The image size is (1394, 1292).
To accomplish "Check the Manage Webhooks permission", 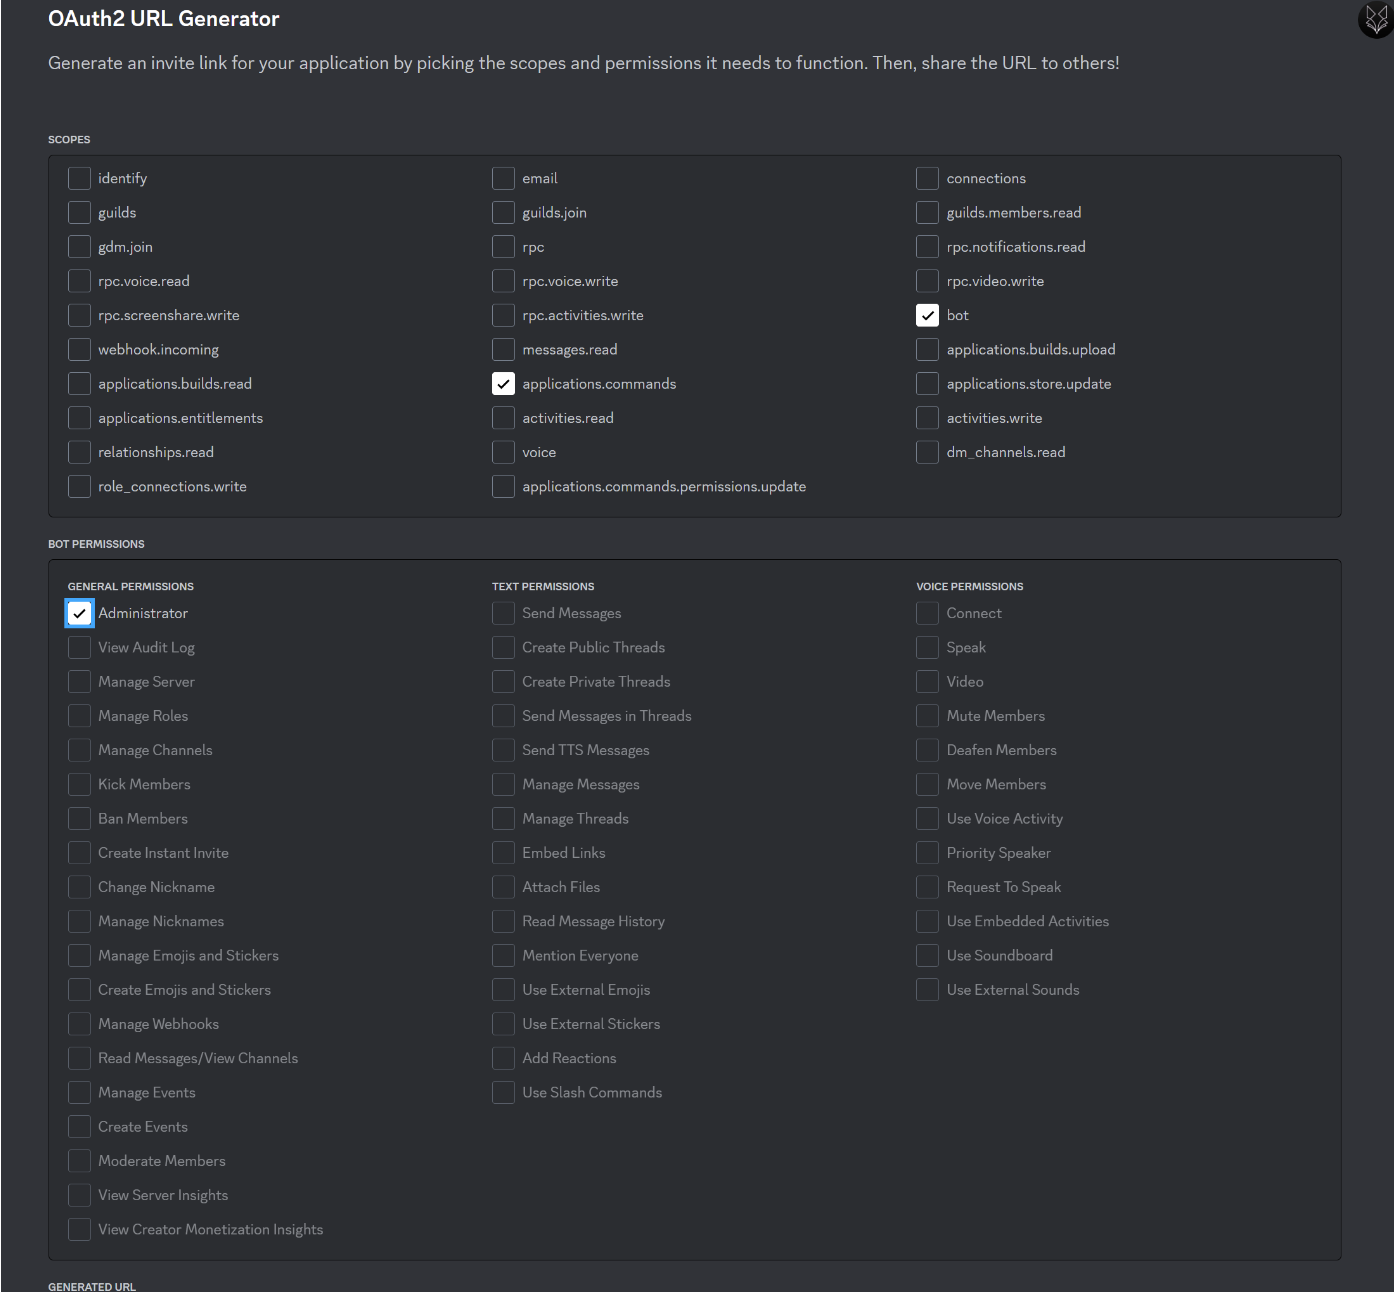I will click(x=79, y=1024).
